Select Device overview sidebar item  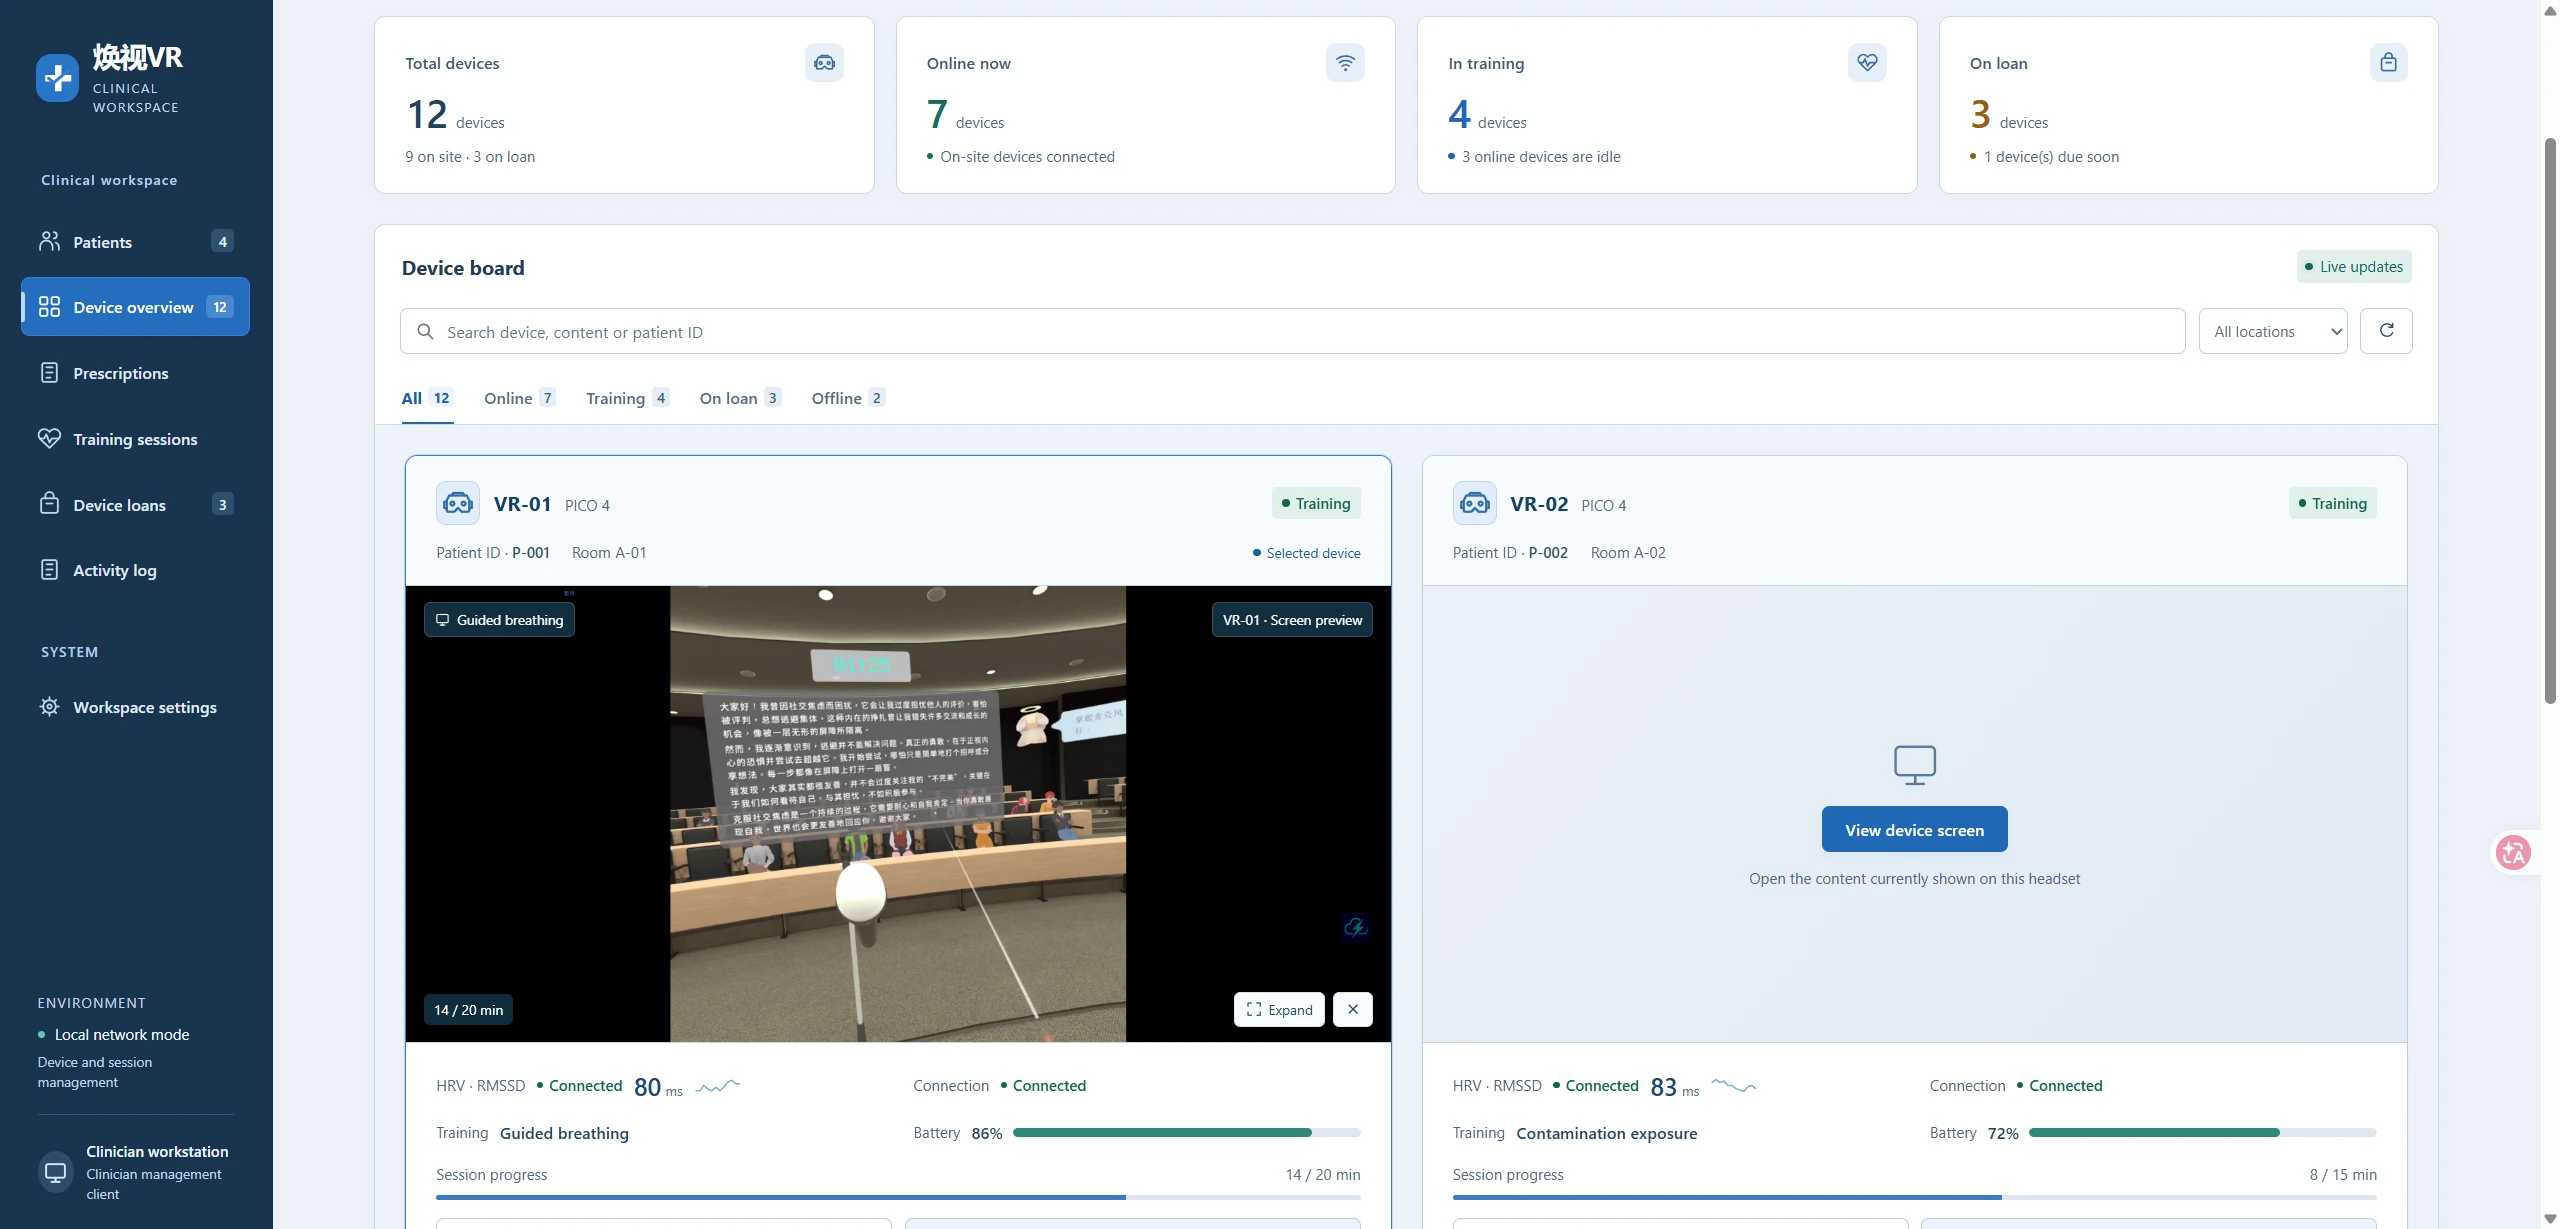pyautogui.click(x=135, y=307)
